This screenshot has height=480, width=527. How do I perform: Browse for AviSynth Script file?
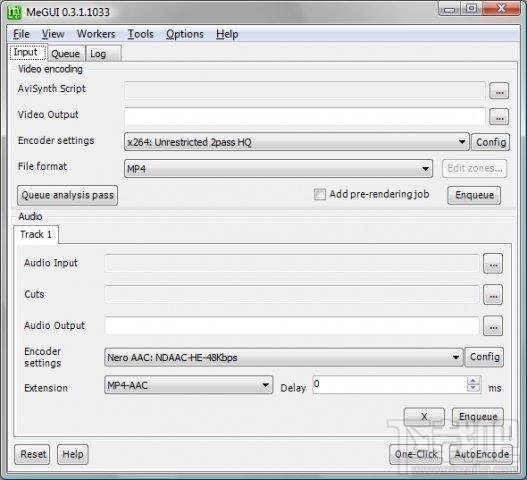[499, 91]
